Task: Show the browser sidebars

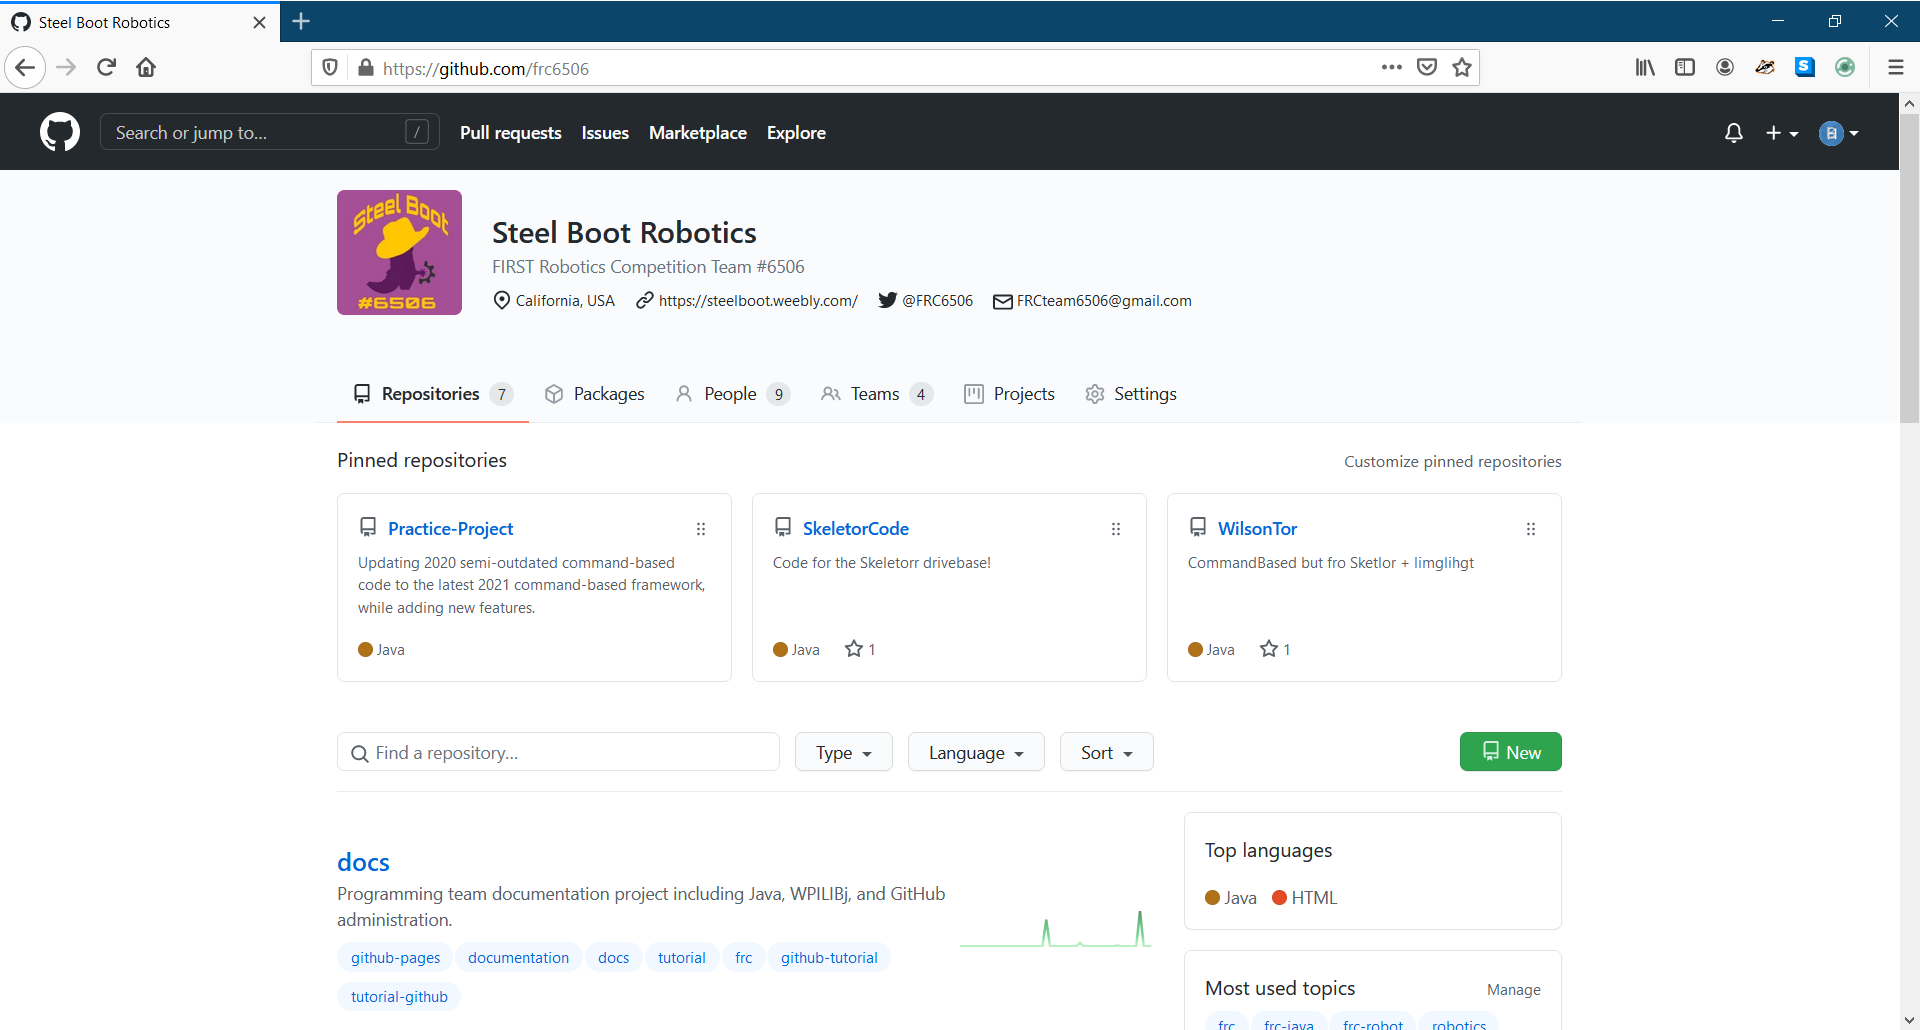Action: (1685, 68)
